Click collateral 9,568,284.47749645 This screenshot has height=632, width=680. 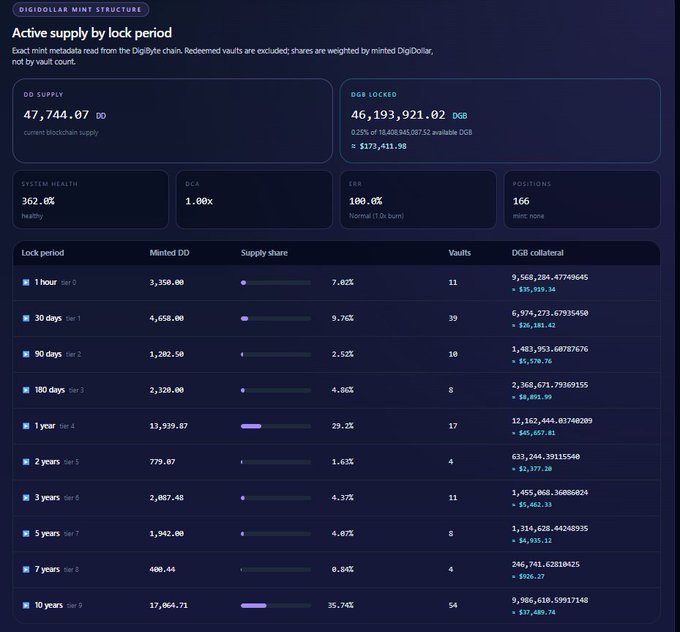(x=550, y=277)
